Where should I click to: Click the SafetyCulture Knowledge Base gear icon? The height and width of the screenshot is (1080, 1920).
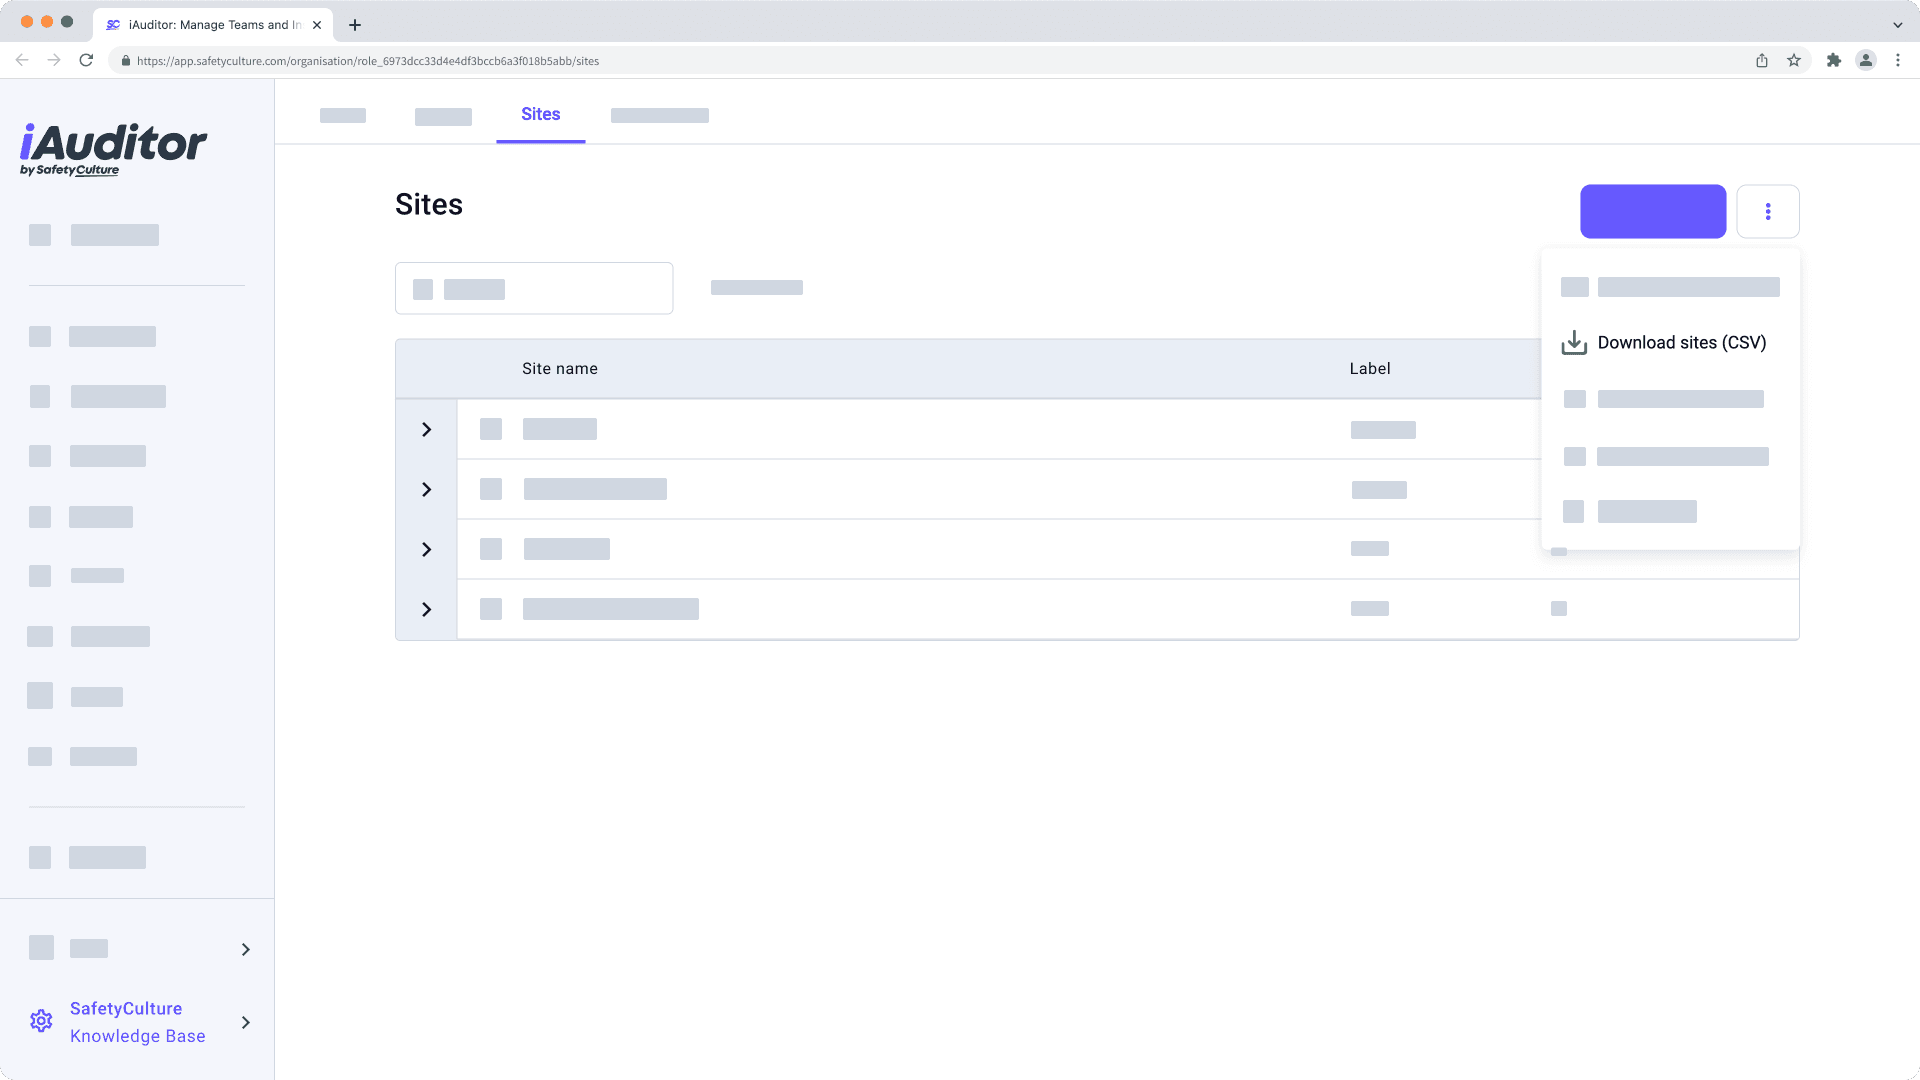pos(41,1021)
